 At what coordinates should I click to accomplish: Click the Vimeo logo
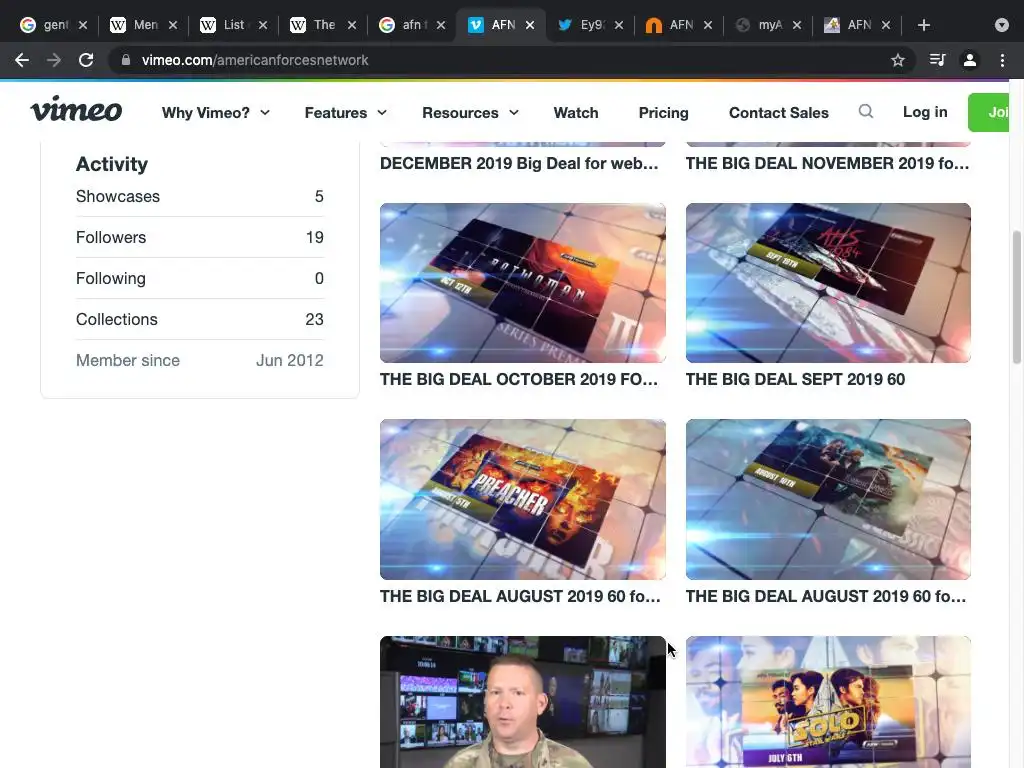click(76, 110)
